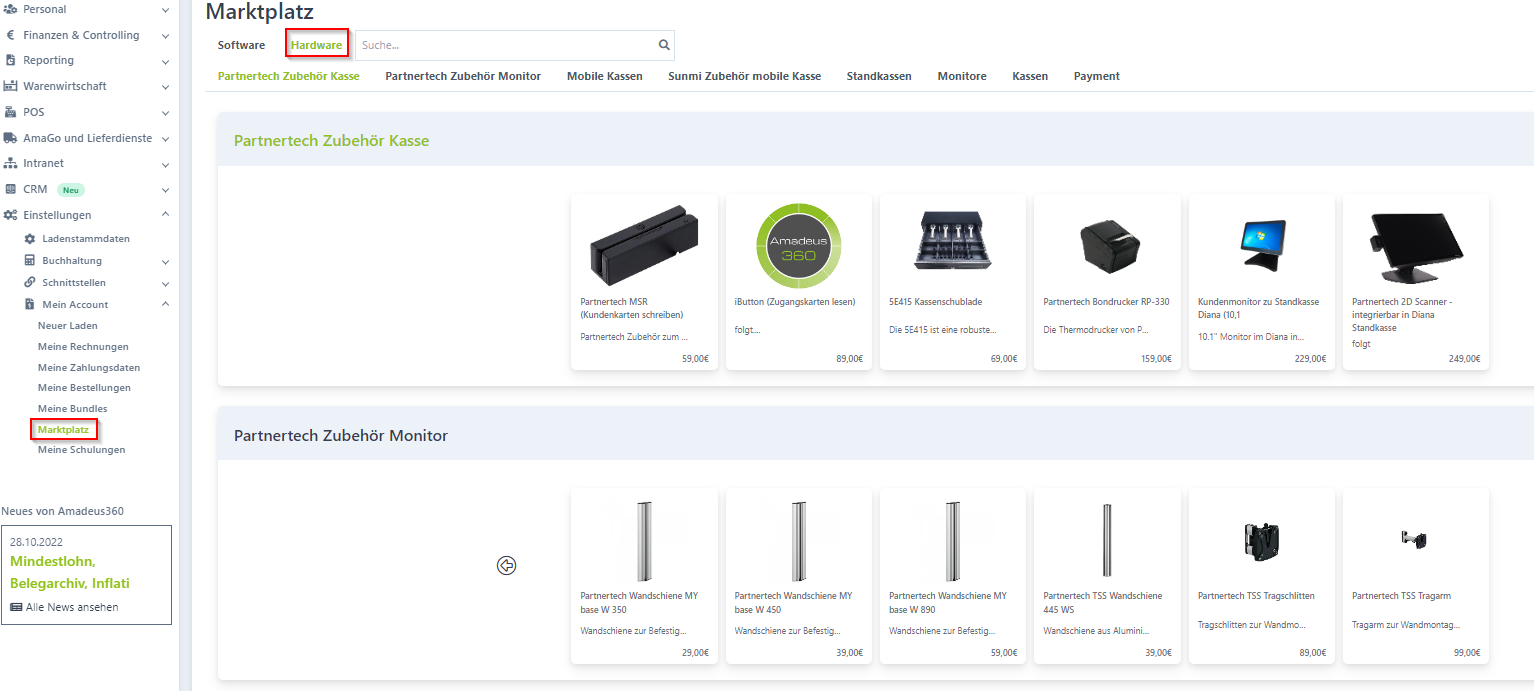Click the Intranet network icon
The image size is (1534, 691).
tap(11, 163)
